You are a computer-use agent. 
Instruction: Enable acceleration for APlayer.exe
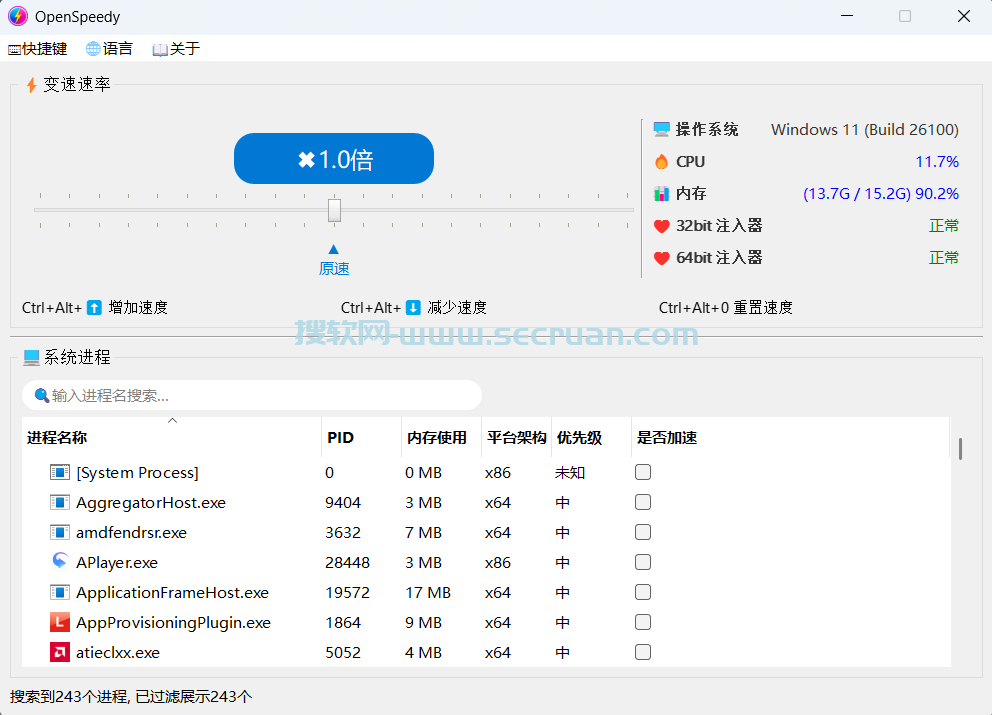pos(643,562)
